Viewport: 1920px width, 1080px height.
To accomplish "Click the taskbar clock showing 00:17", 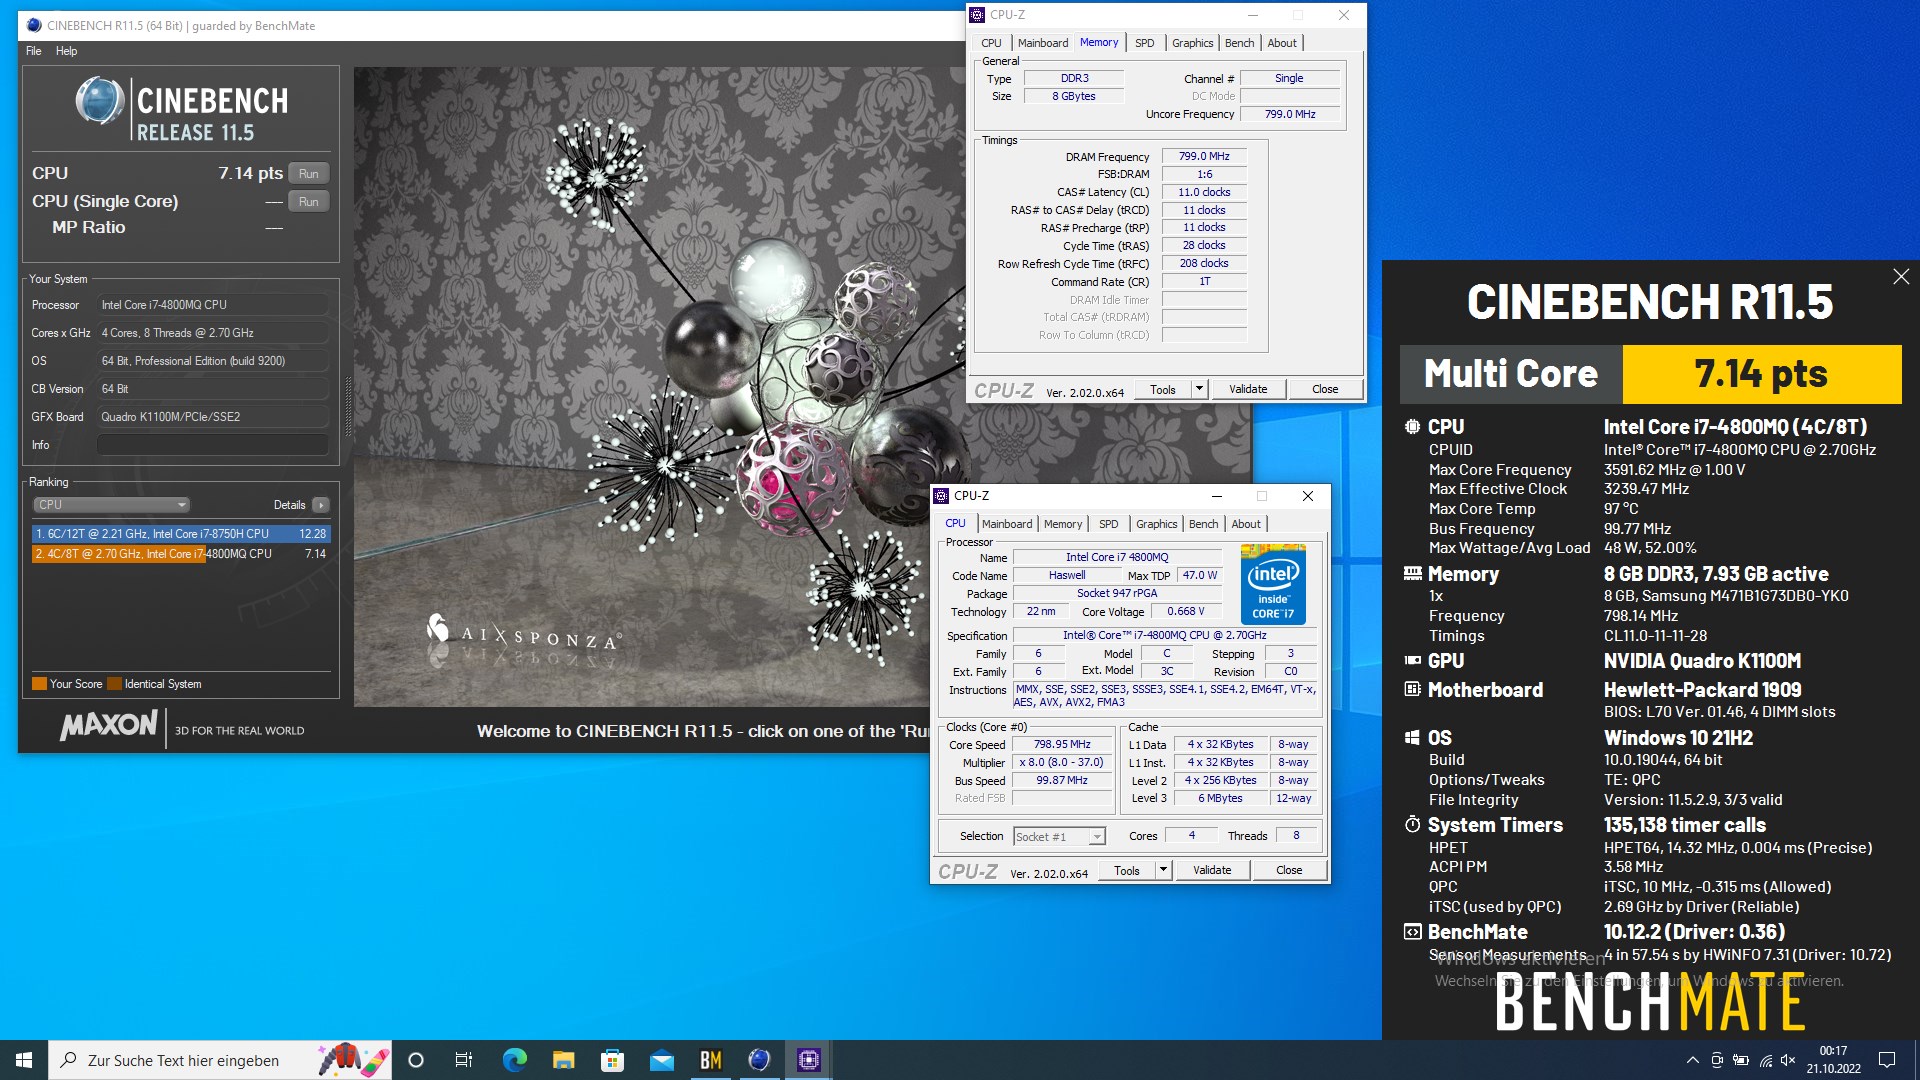I will pos(1834,1060).
